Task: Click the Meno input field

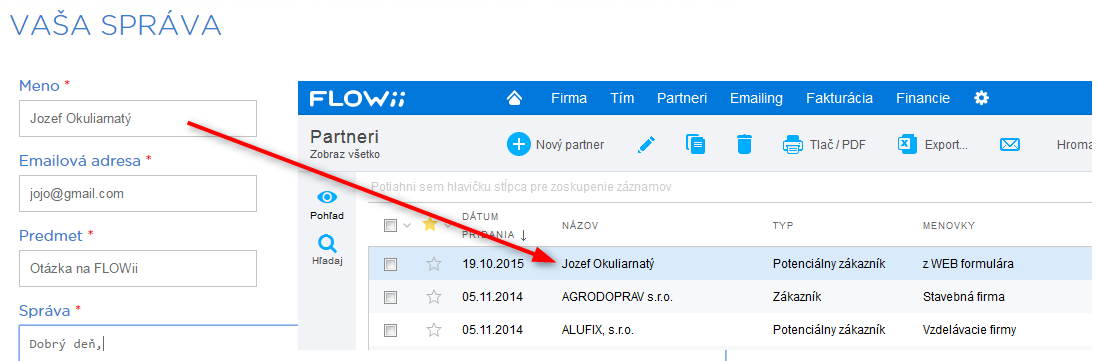Action: [138, 118]
